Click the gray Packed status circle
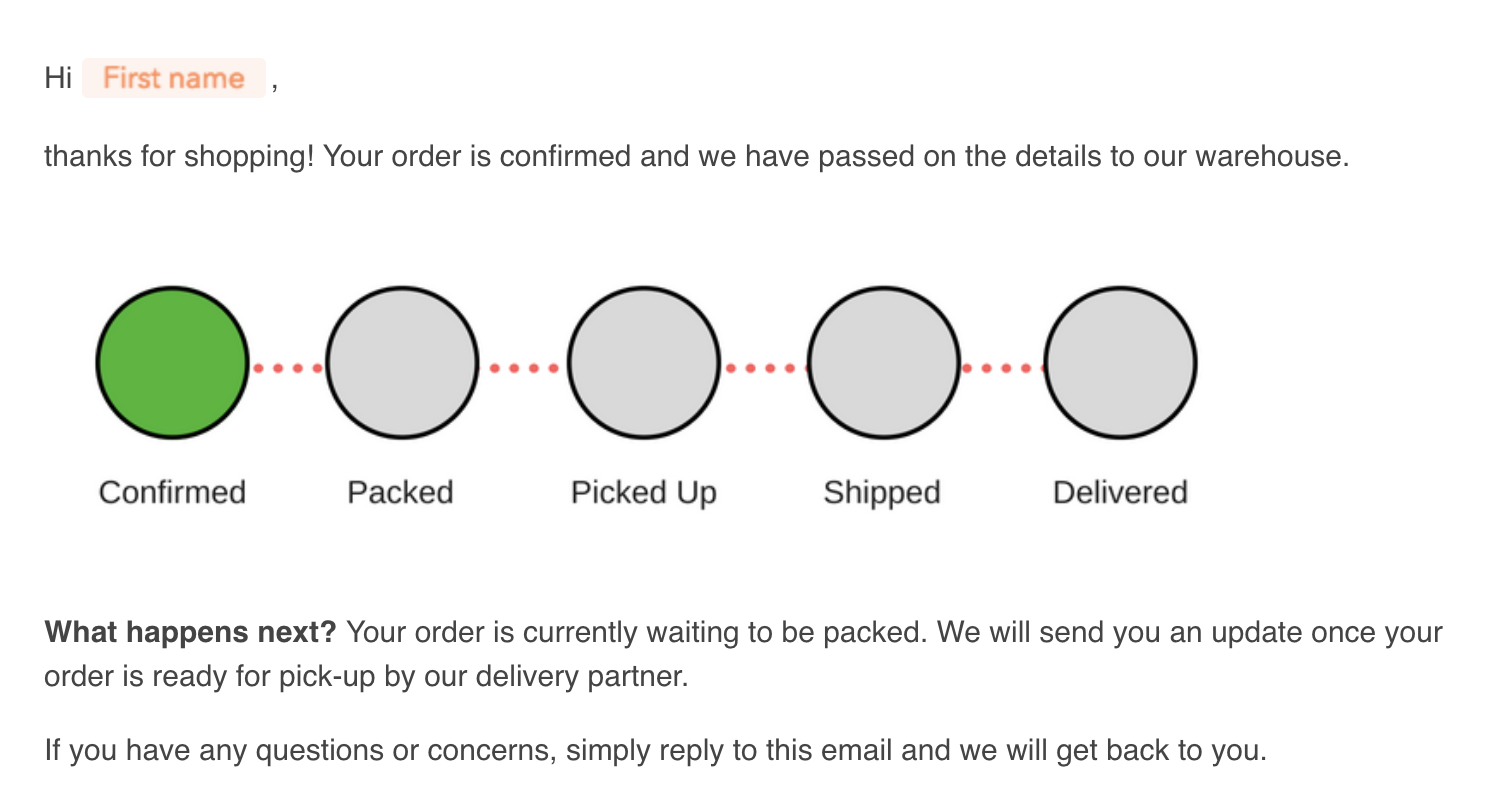 tap(402, 363)
